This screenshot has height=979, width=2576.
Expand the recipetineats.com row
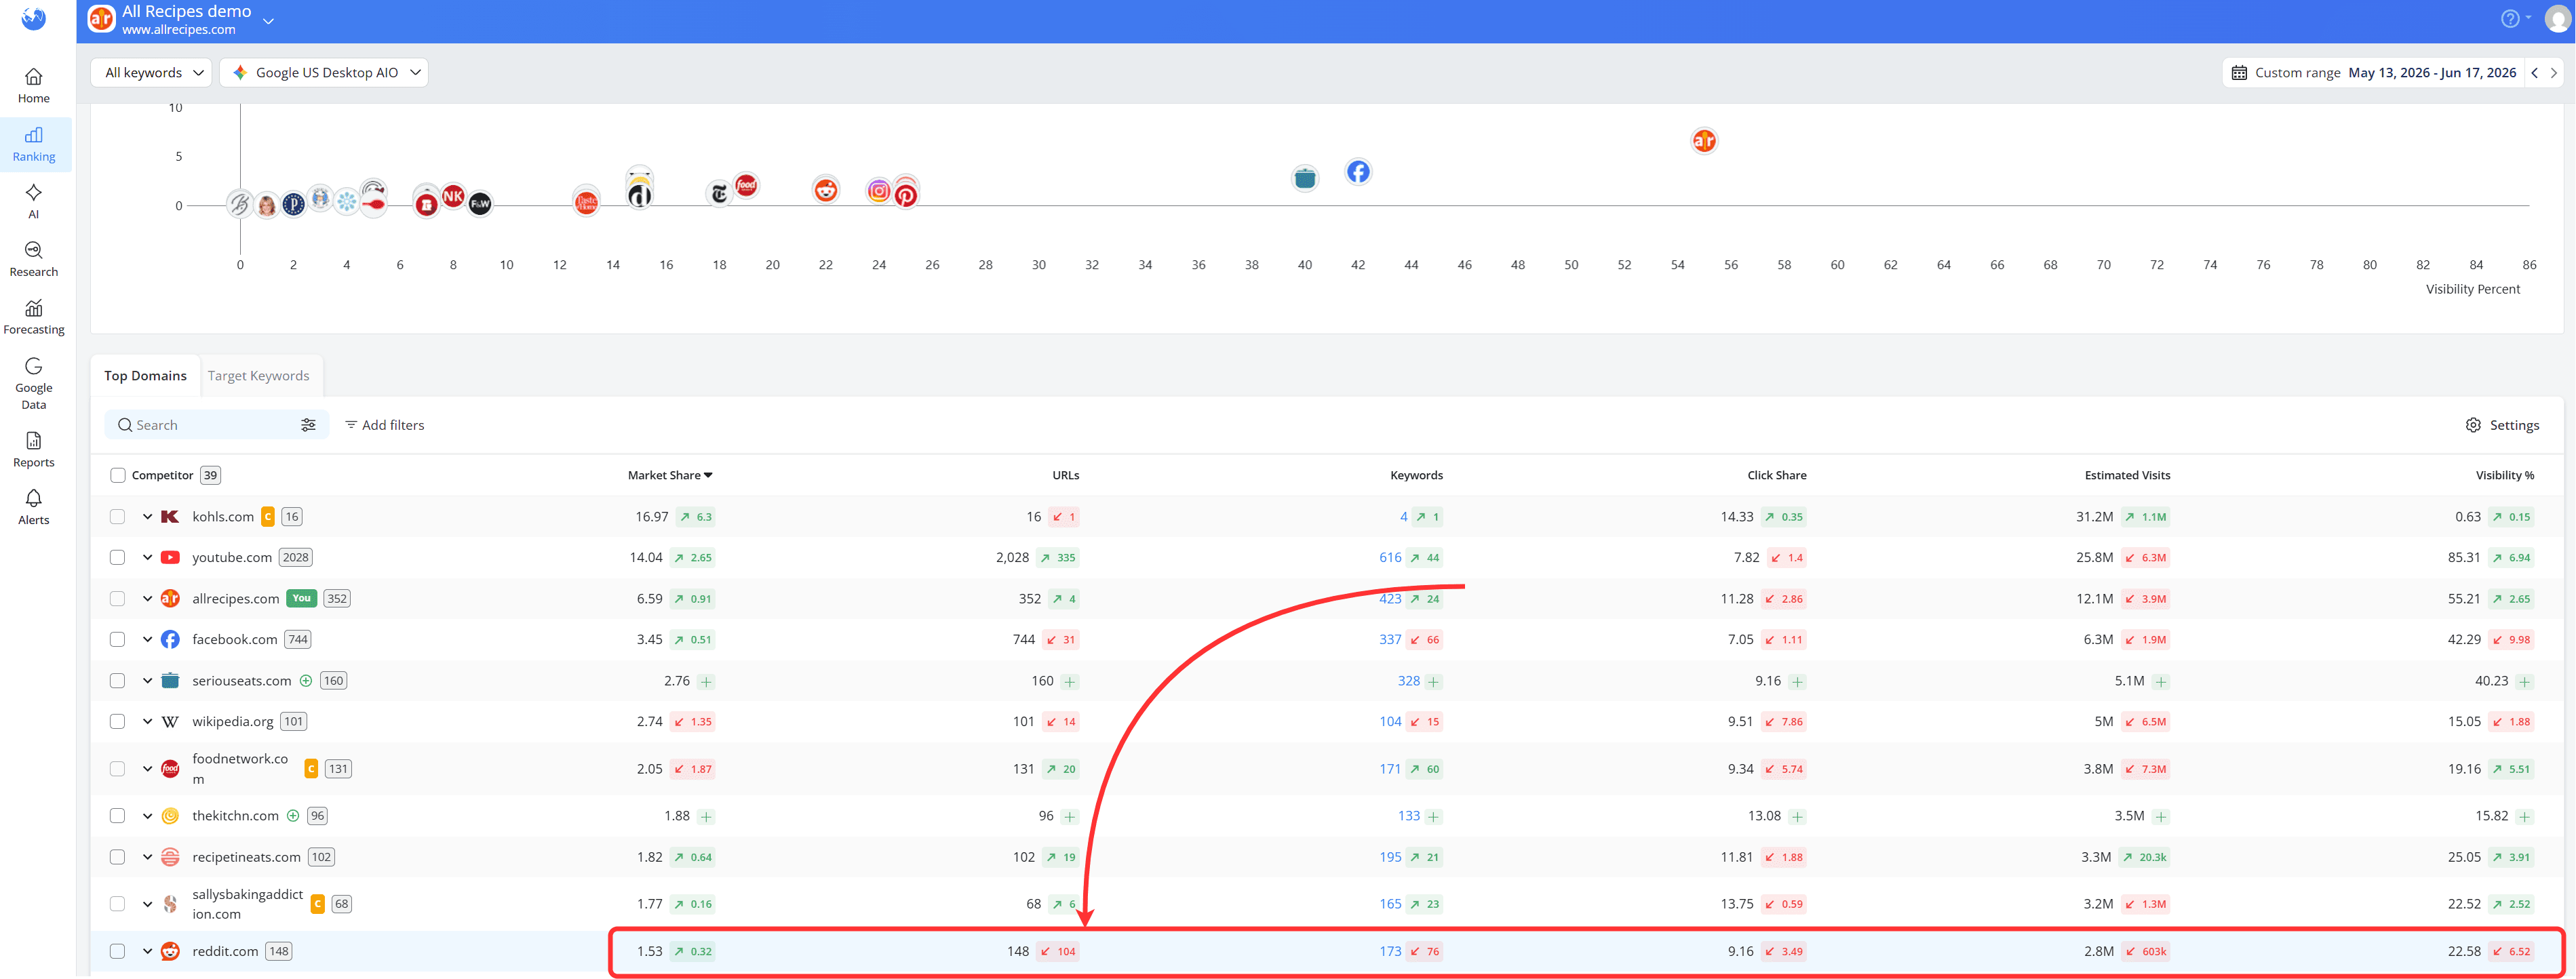147,857
